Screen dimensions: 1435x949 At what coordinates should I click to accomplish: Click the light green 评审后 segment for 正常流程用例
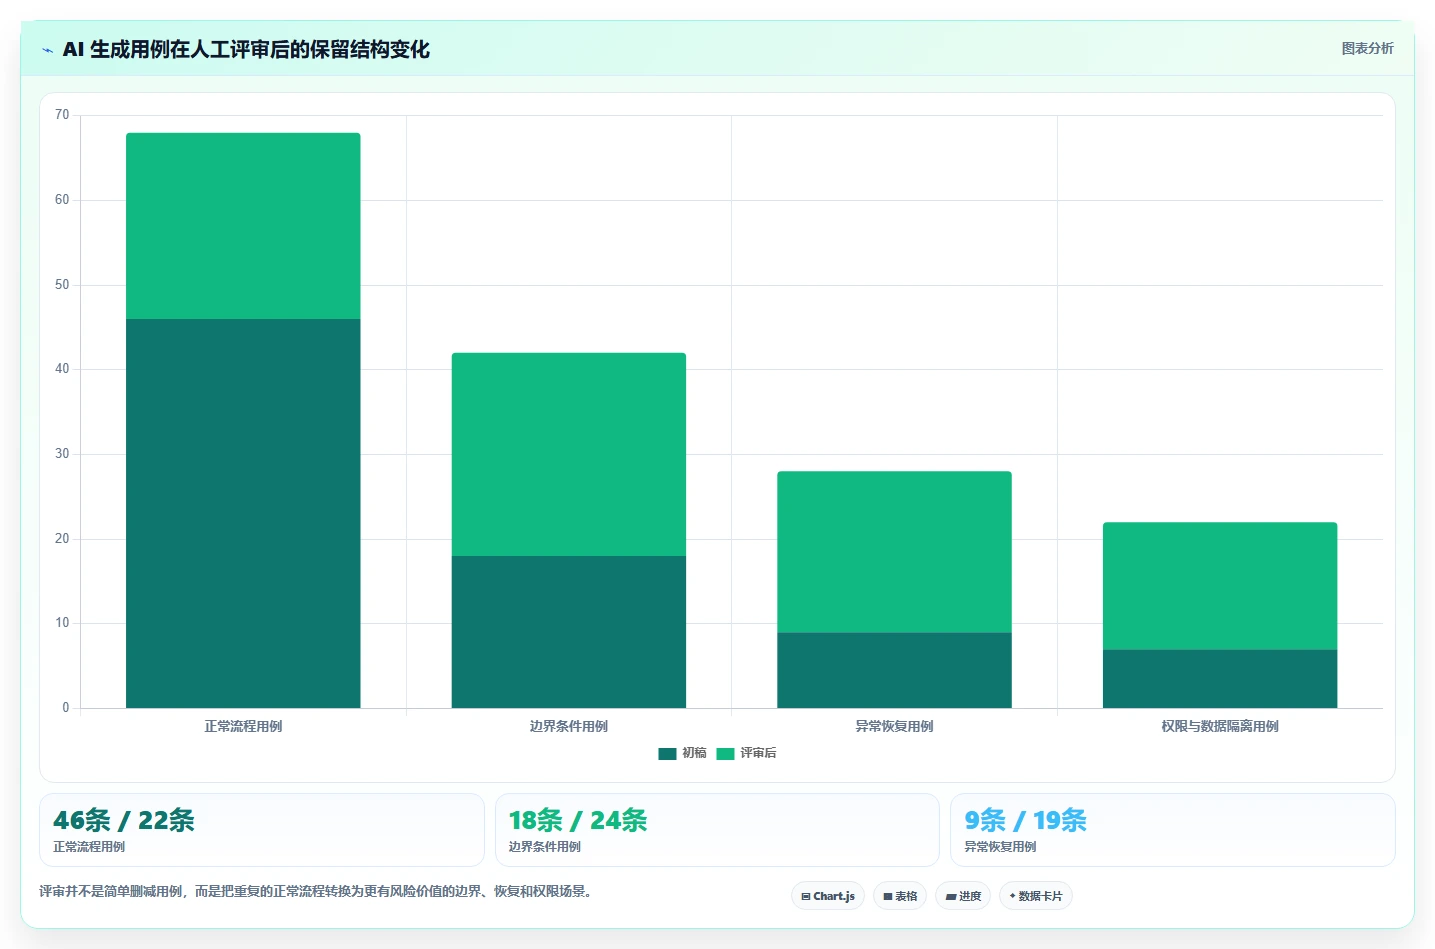243,226
